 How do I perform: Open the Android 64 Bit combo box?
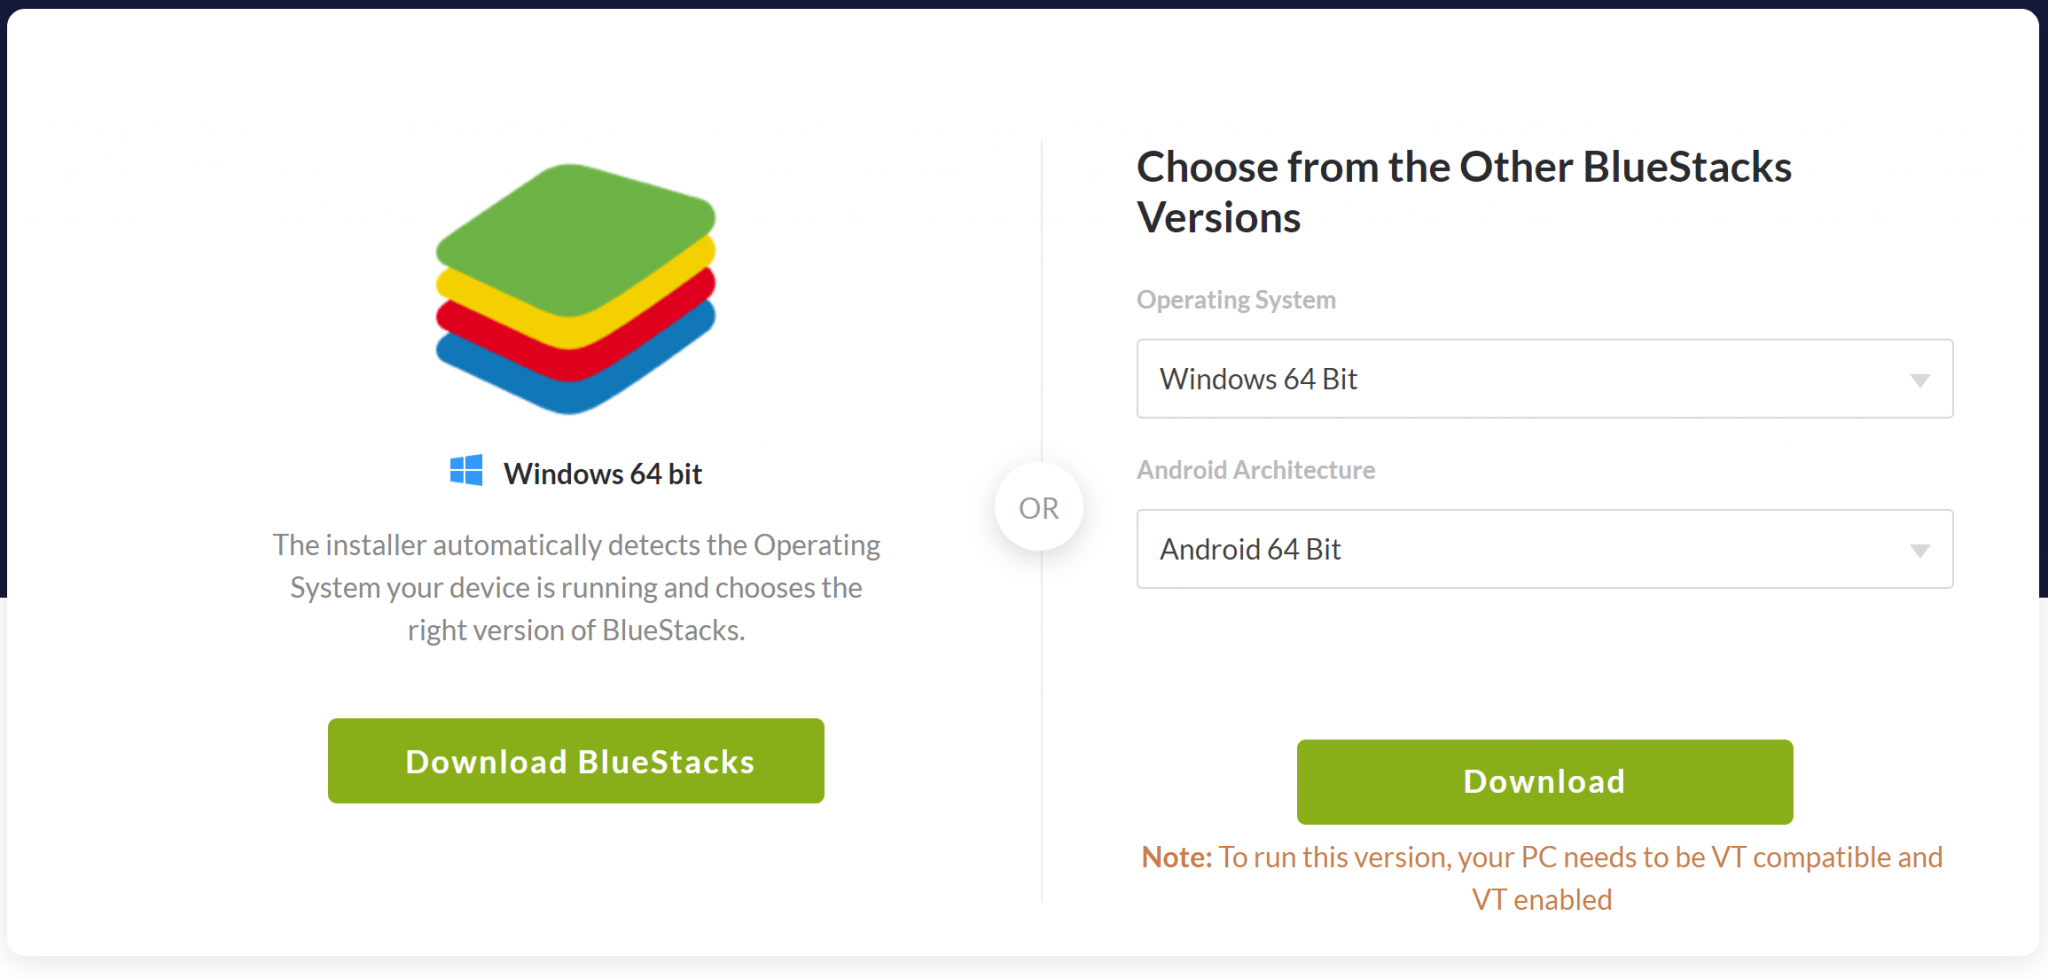click(1544, 549)
